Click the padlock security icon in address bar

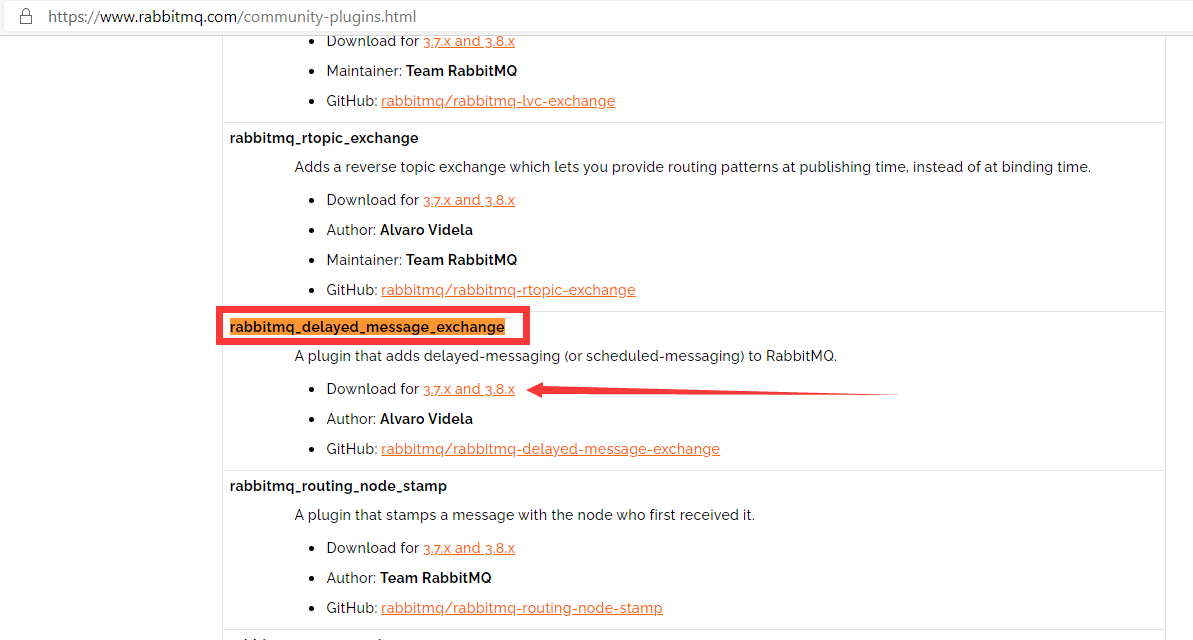point(25,16)
